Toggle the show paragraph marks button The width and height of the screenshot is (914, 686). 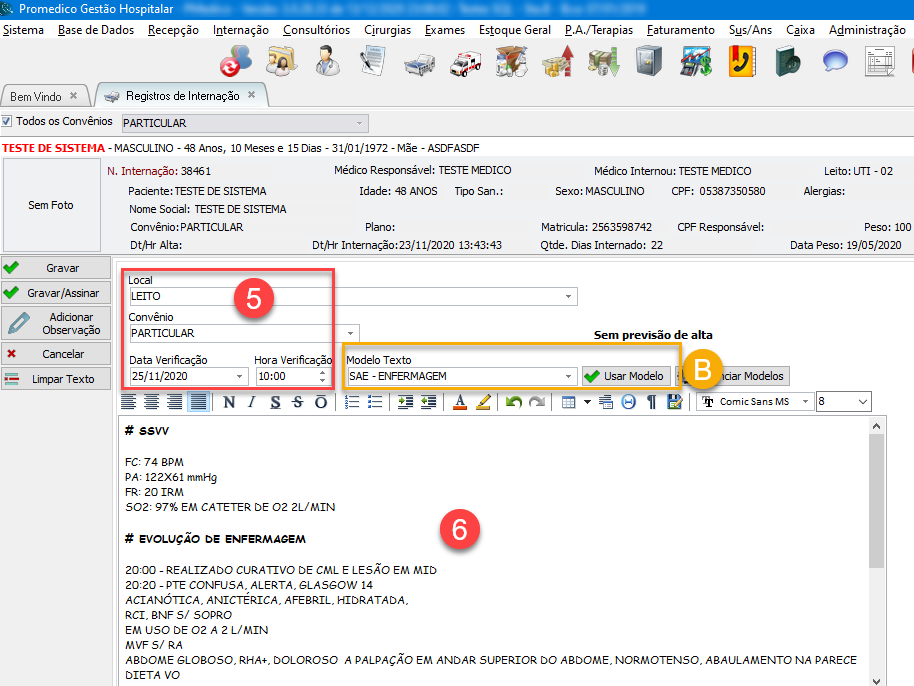651,402
